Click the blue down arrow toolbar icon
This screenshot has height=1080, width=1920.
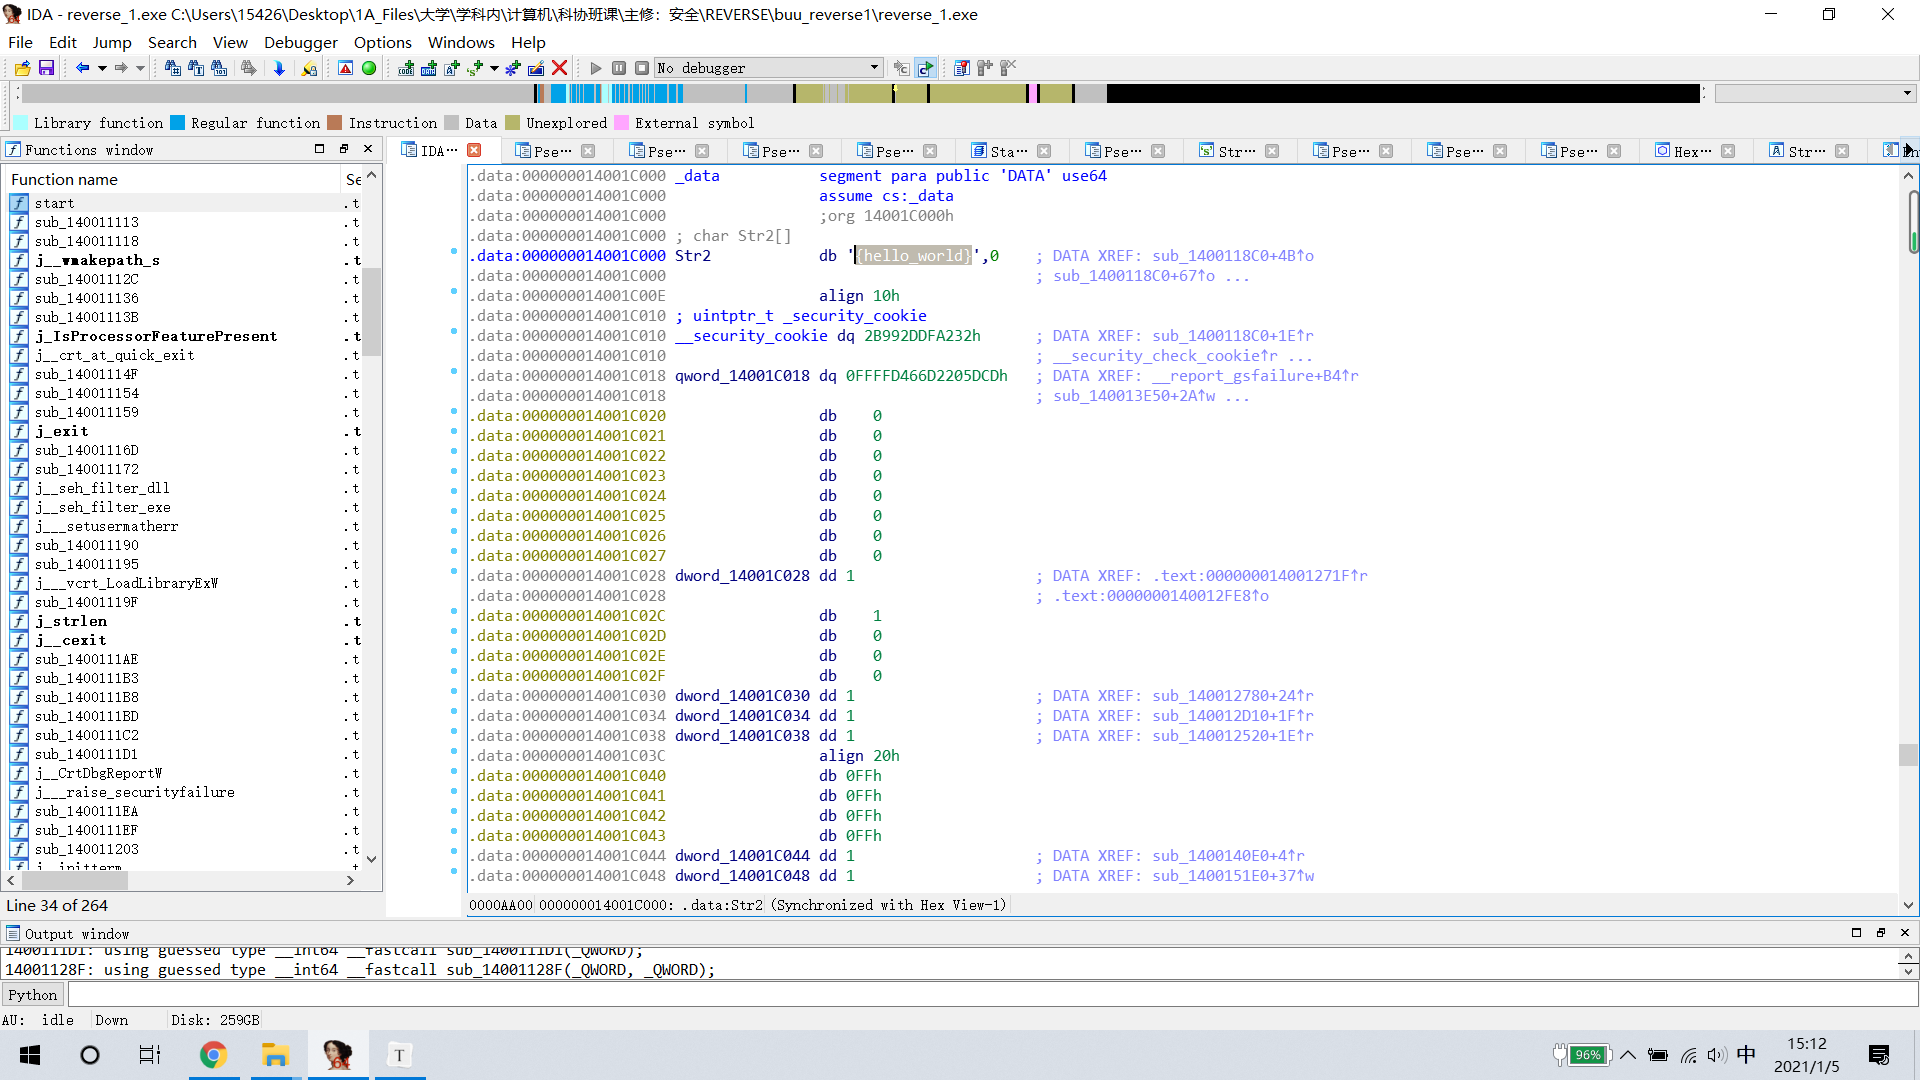click(x=279, y=68)
